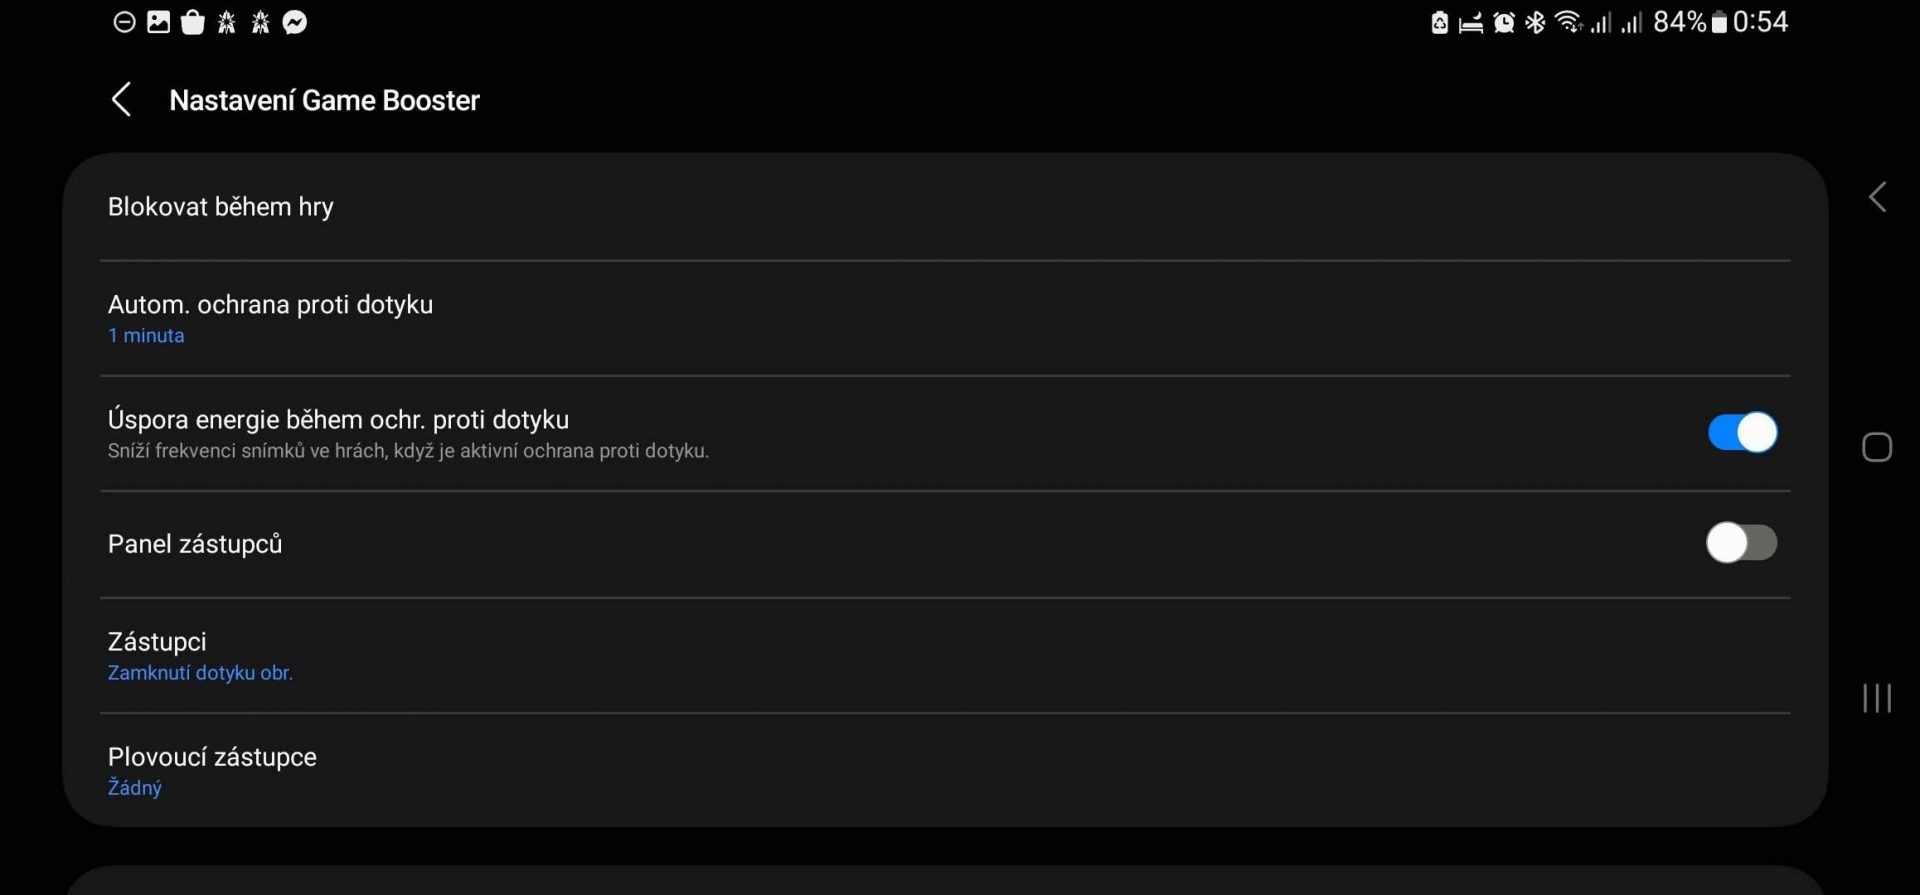
Task: Tap the image notification icon
Action: 158,22
